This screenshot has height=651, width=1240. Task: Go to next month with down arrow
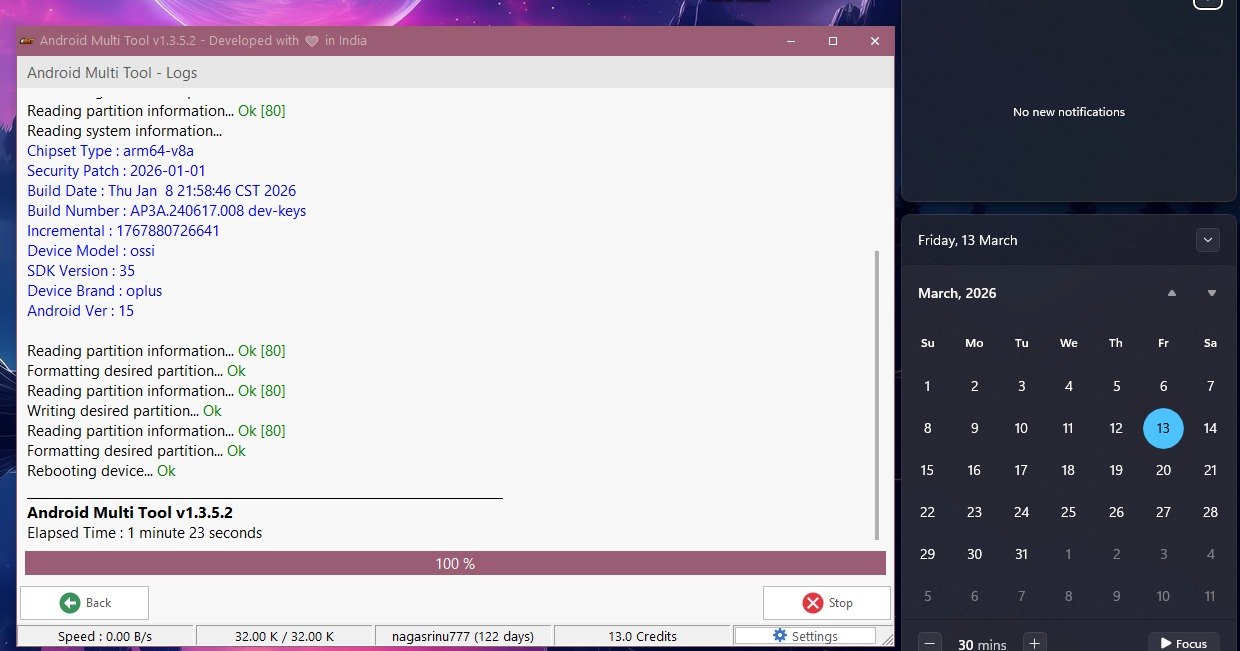coord(1211,293)
